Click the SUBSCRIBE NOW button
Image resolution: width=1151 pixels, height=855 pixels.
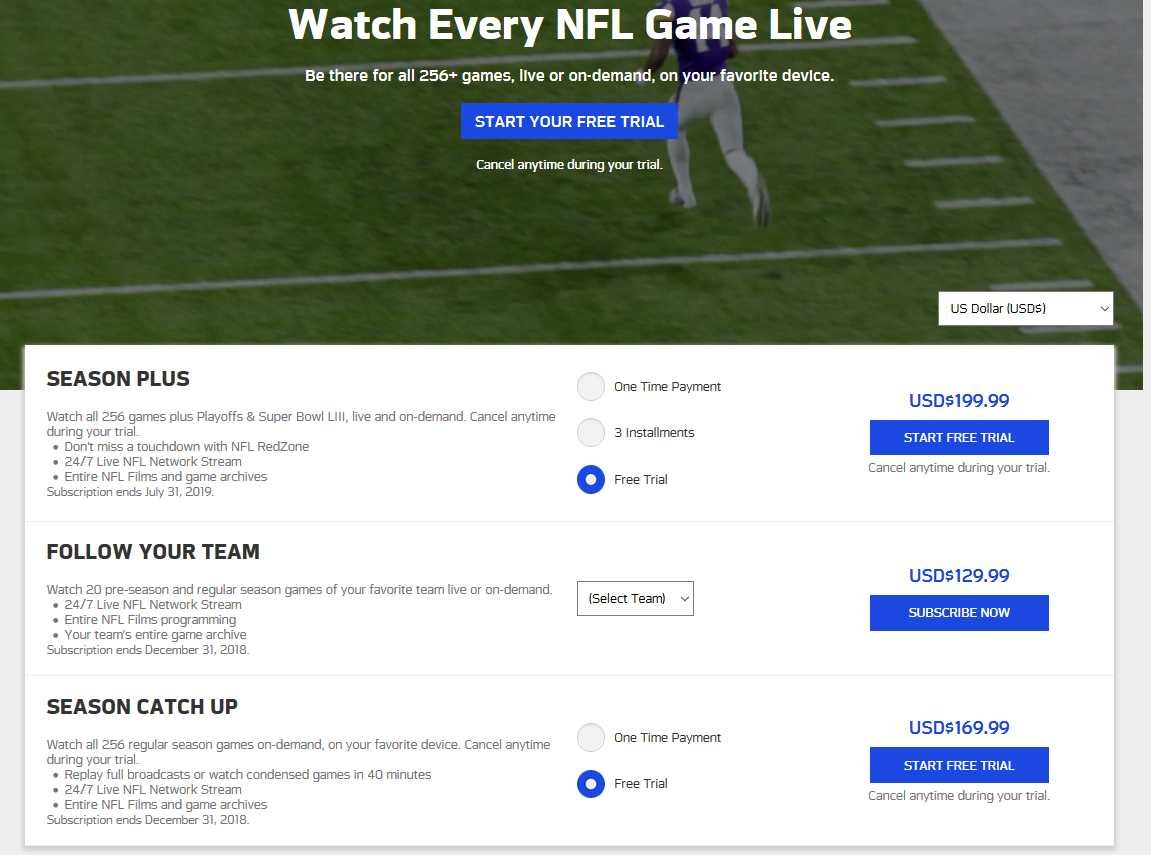958,613
